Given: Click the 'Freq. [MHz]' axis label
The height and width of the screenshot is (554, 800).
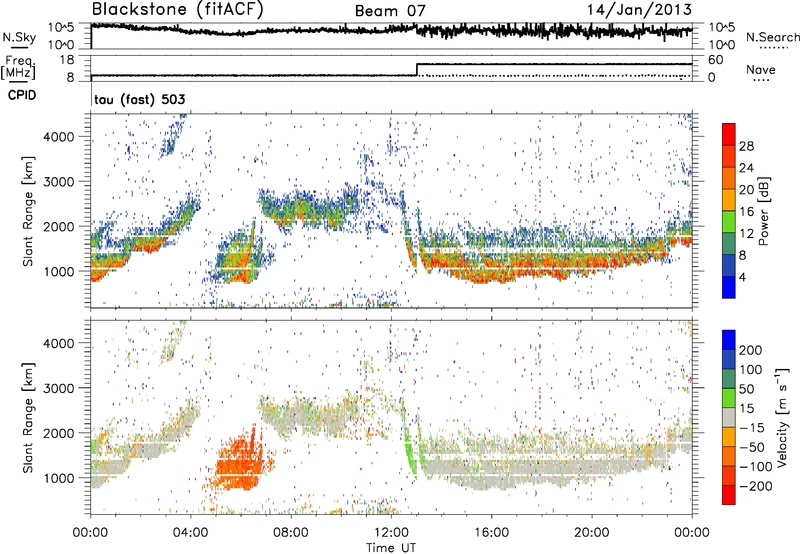Looking at the screenshot, I should click(x=18, y=67).
